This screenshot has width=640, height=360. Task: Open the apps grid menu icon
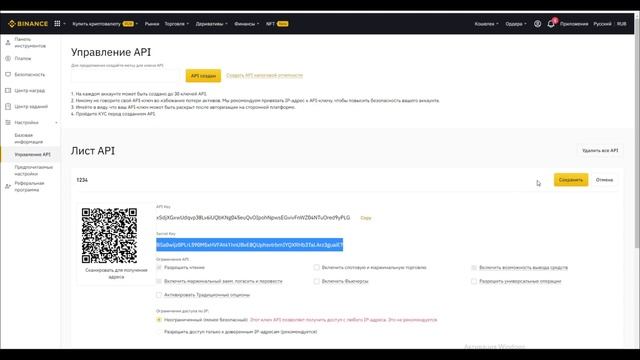[x=57, y=24]
